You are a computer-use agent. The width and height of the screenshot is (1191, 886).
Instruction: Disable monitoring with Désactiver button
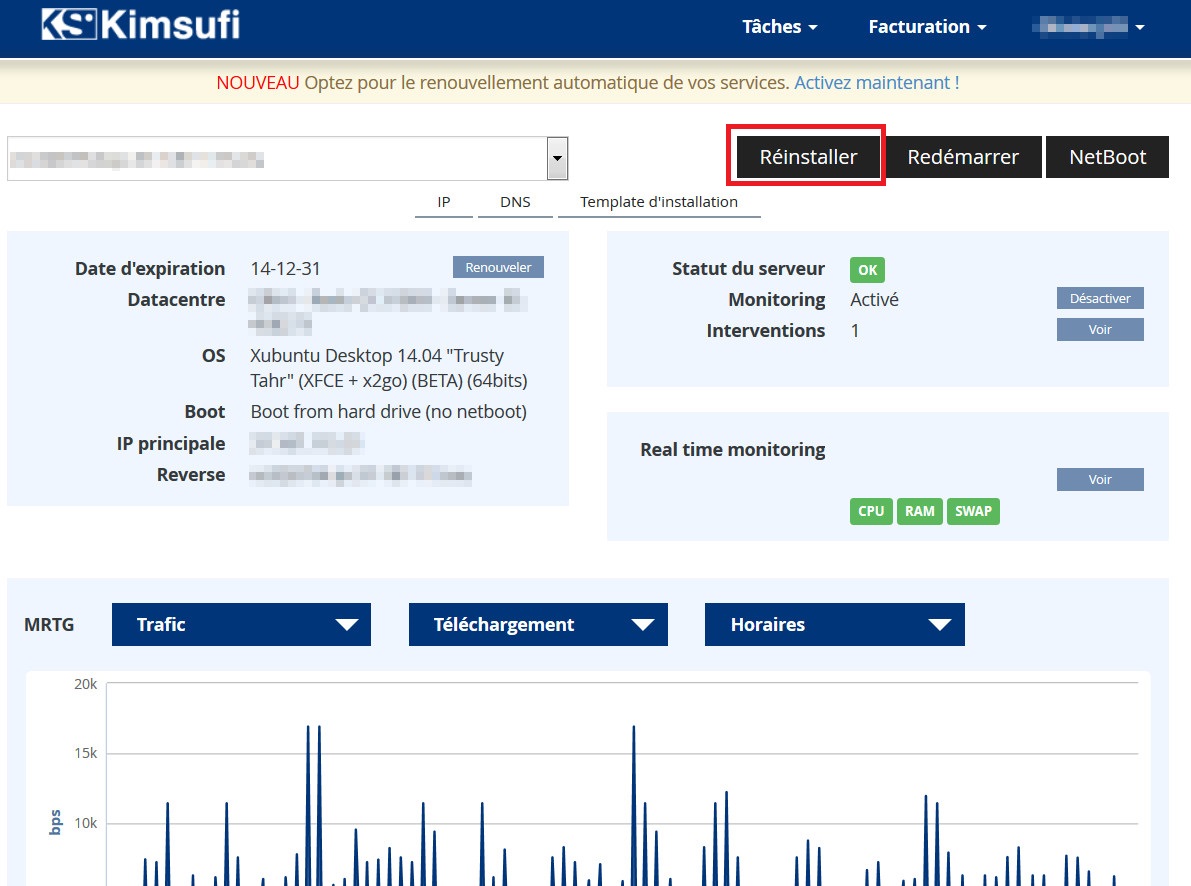tap(1099, 298)
